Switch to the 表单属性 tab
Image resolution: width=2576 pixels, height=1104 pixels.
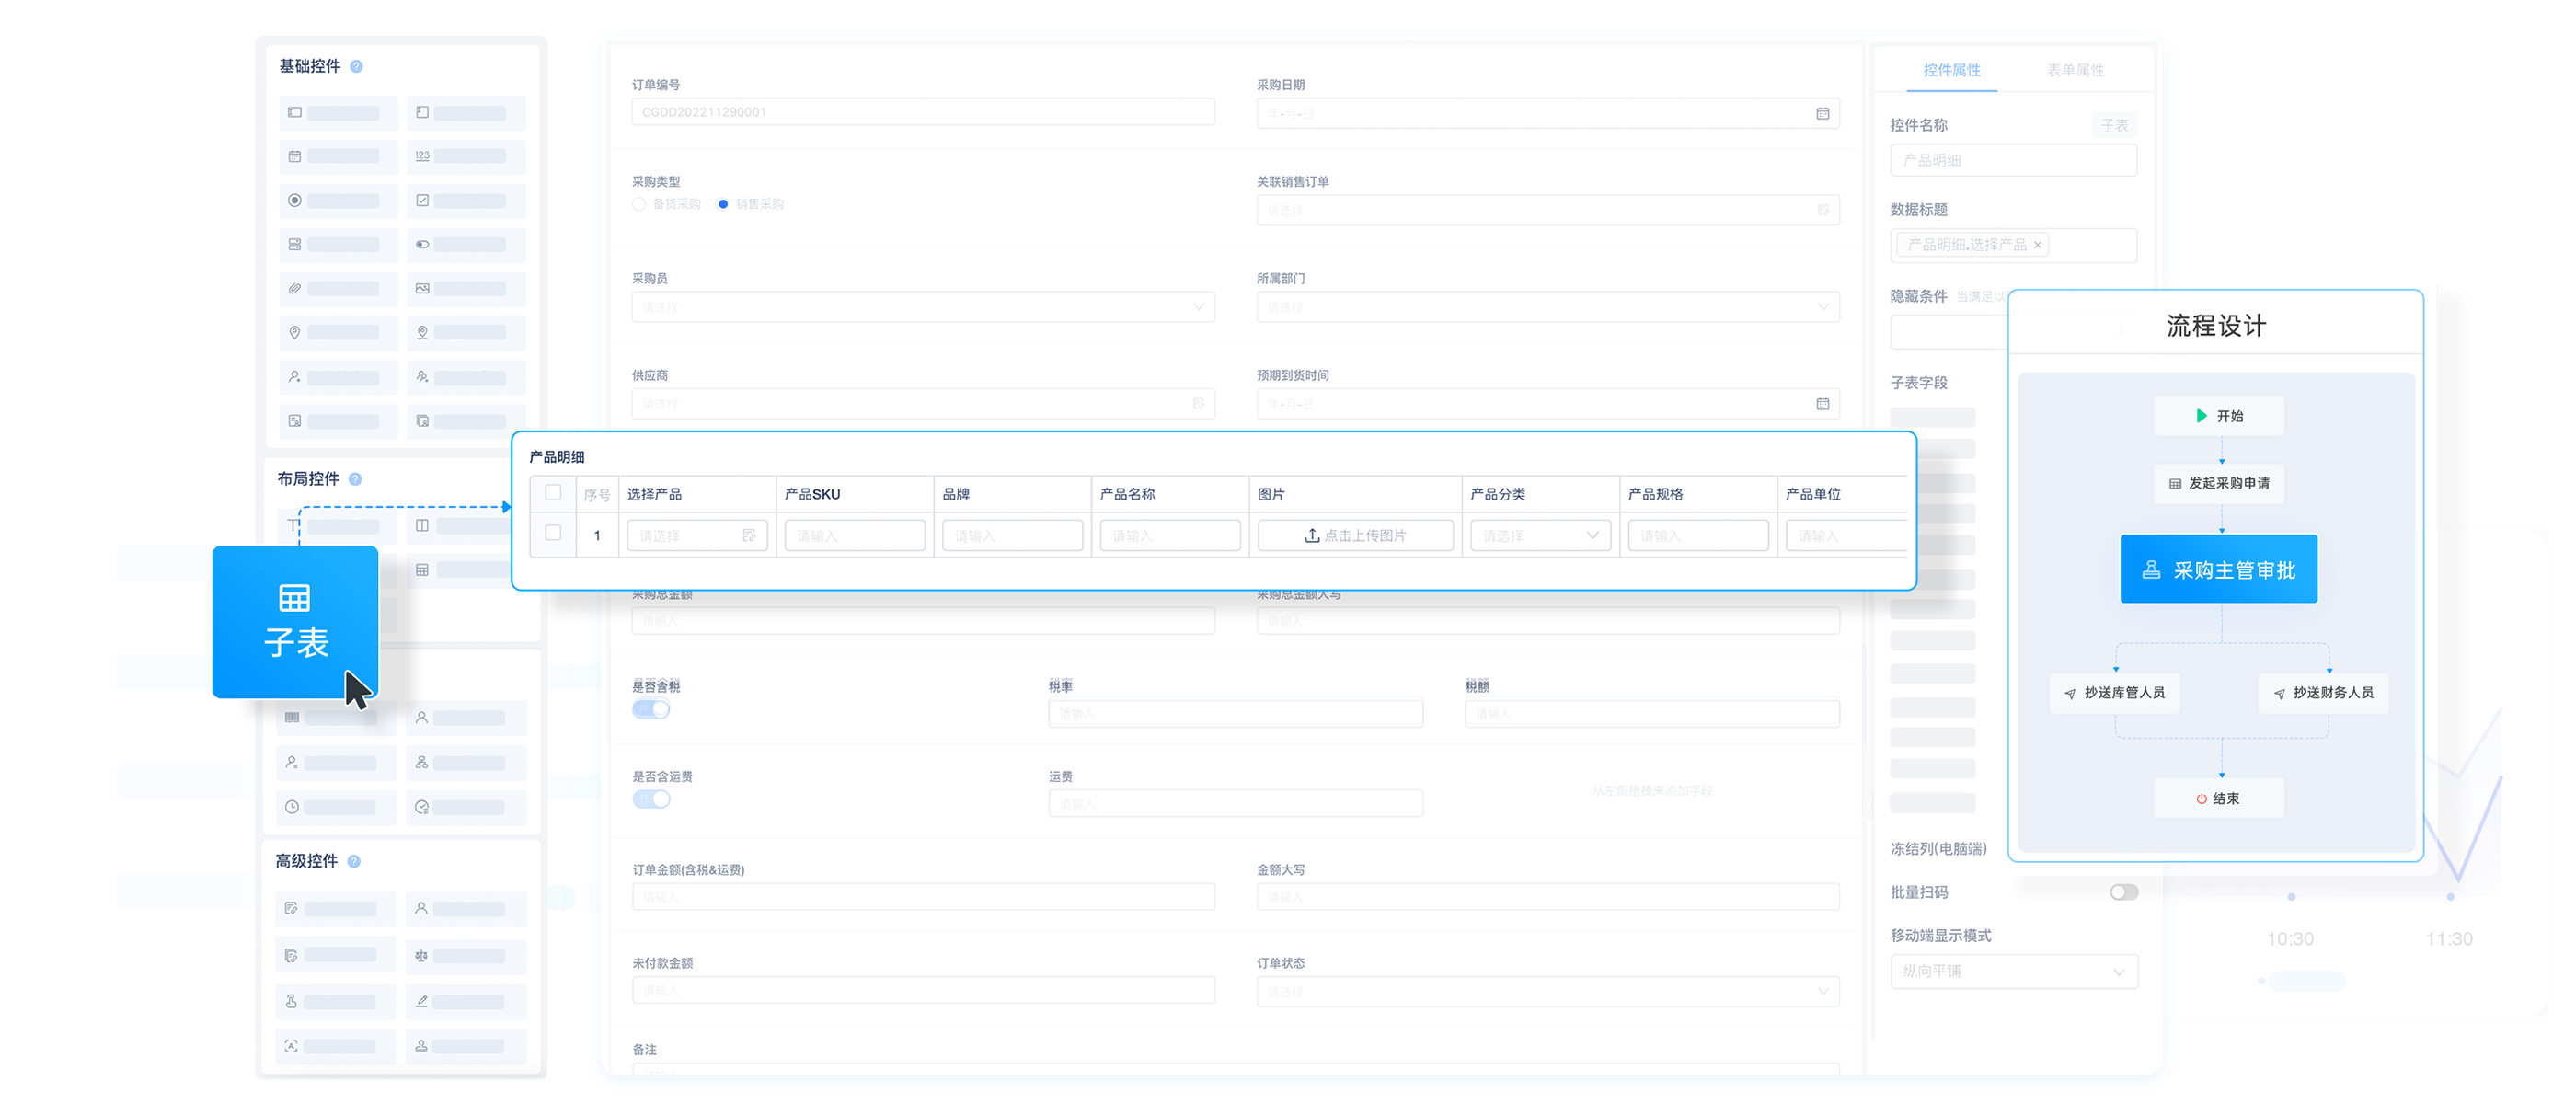click(x=2075, y=70)
